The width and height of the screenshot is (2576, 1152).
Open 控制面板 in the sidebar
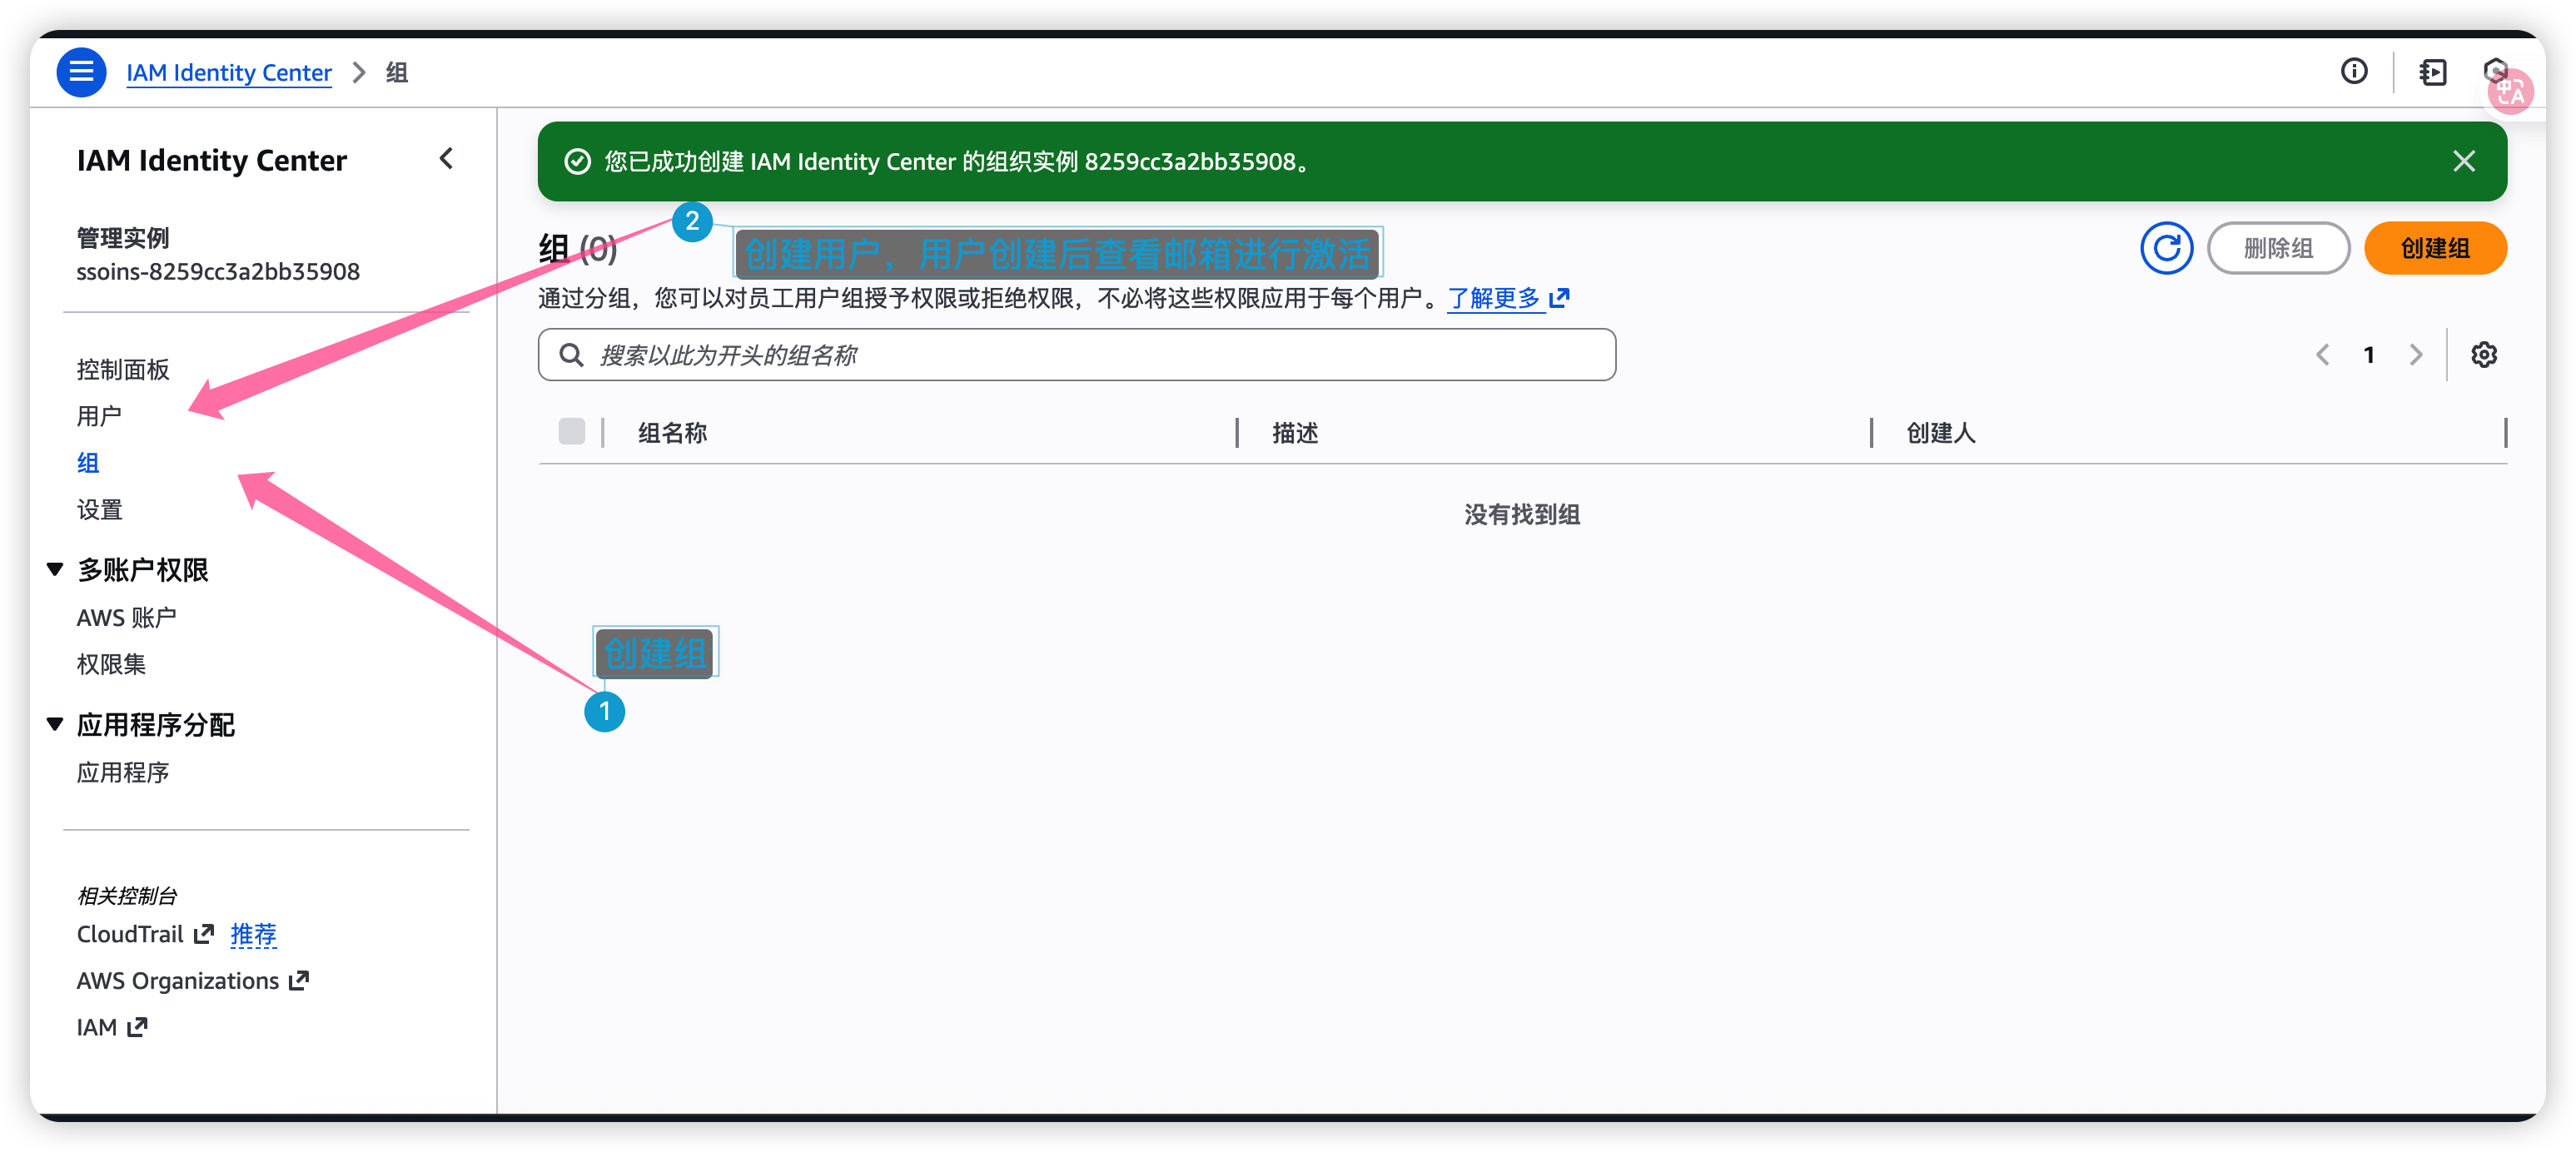coord(123,369)
